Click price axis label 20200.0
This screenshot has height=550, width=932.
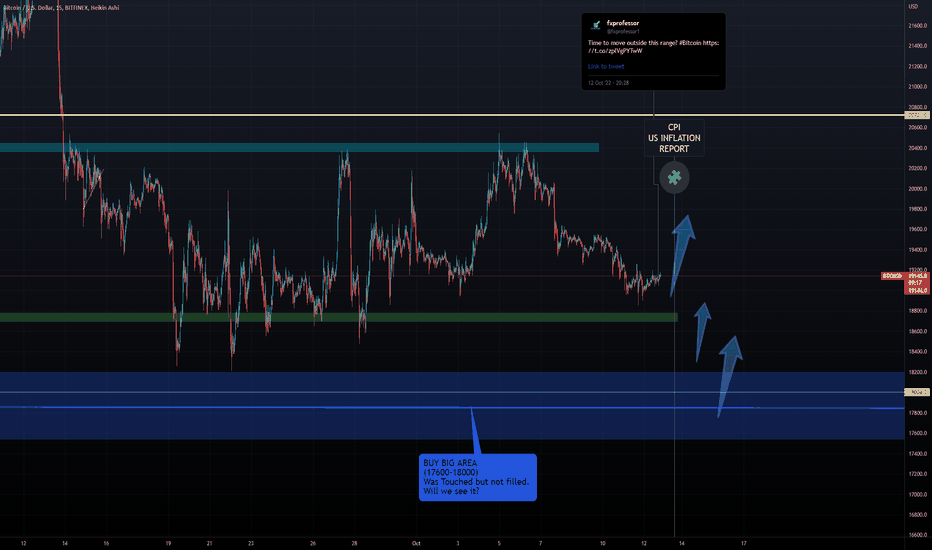[x=917, y=168]
